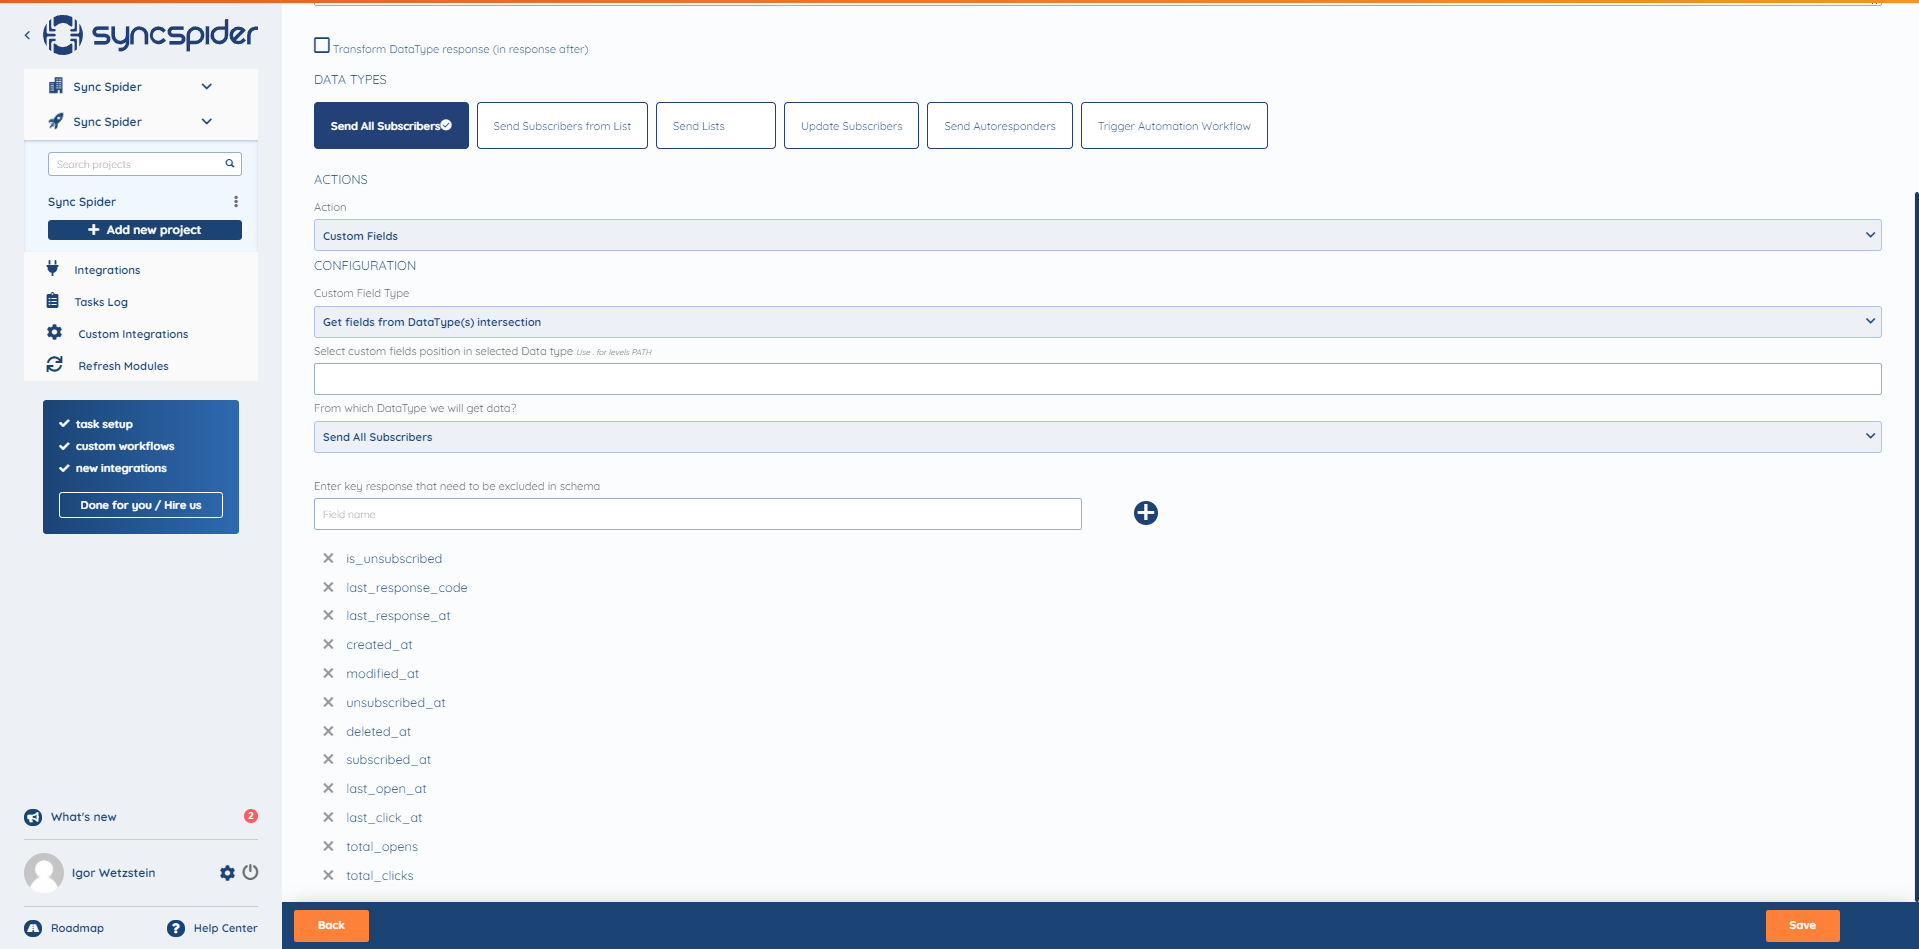This screenshot has width=1919, height=949.
Task: Remove last_response_at from excluded list
Action: tap(328, 615)
